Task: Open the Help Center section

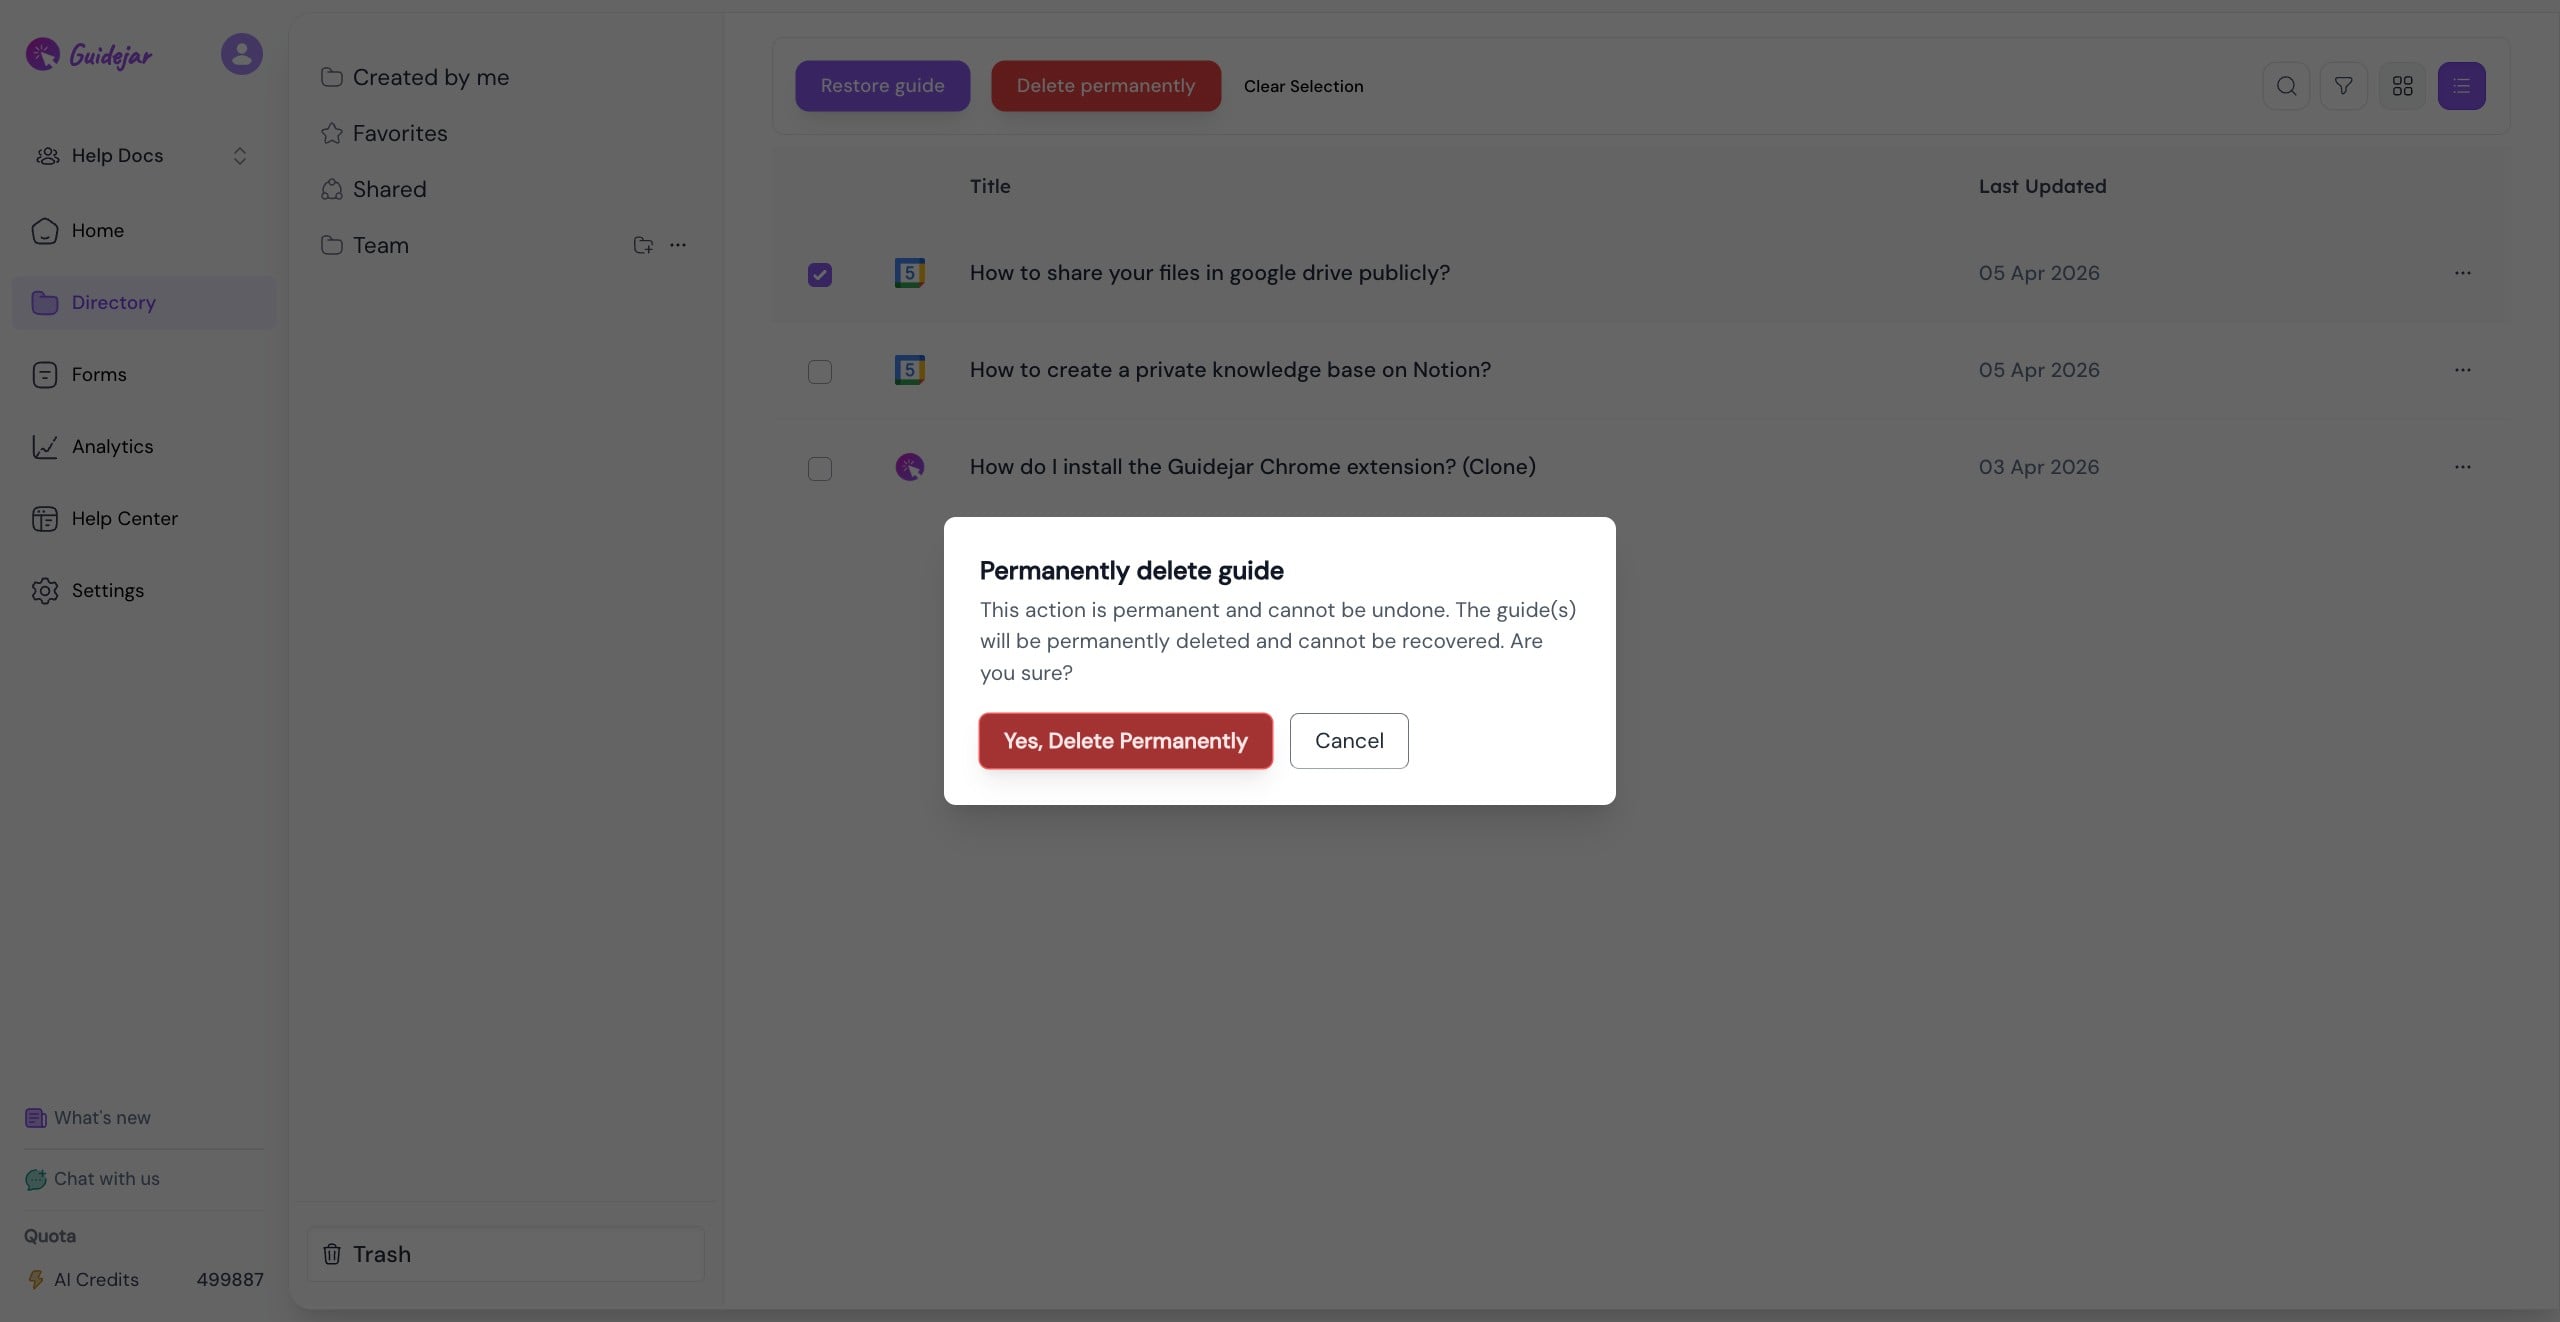Action: pos(122,519)
